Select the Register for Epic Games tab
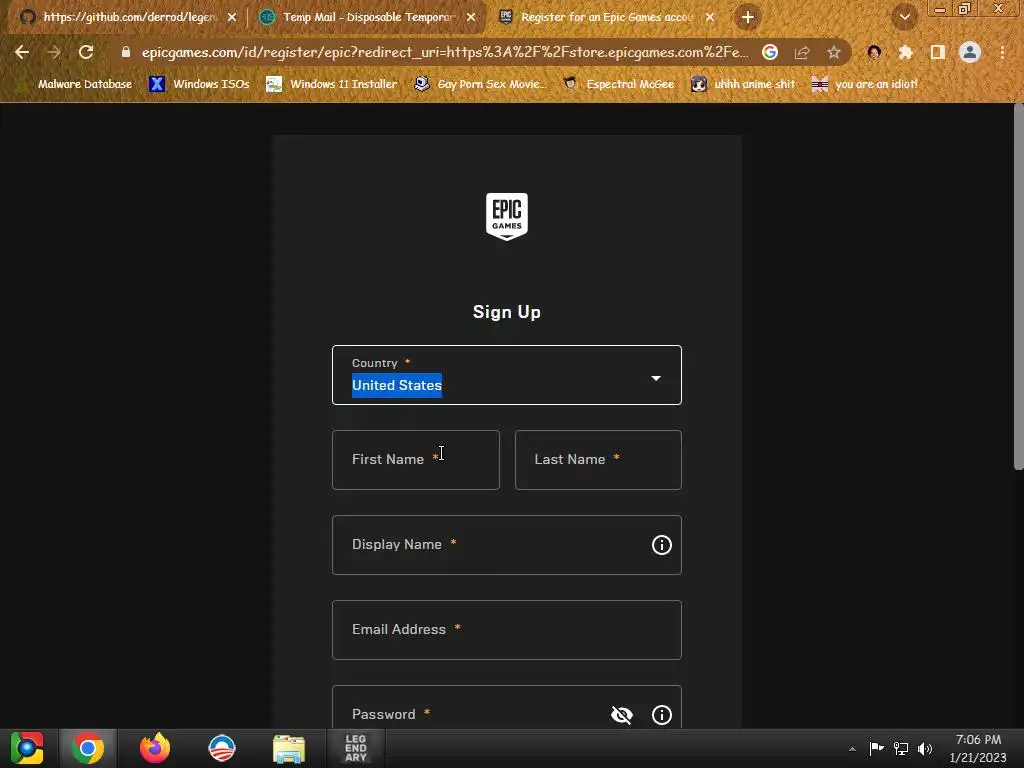This screenshot has width=1024, height=768. pos(607,17)
